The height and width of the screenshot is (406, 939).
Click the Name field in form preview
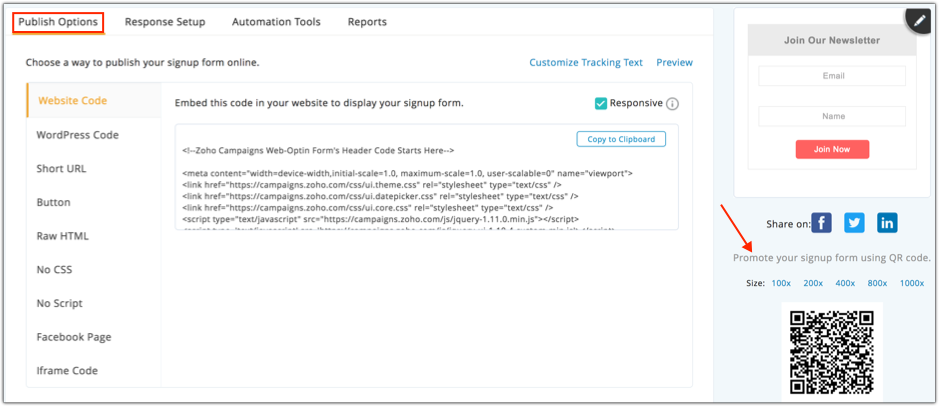click(x=832, y=116)
